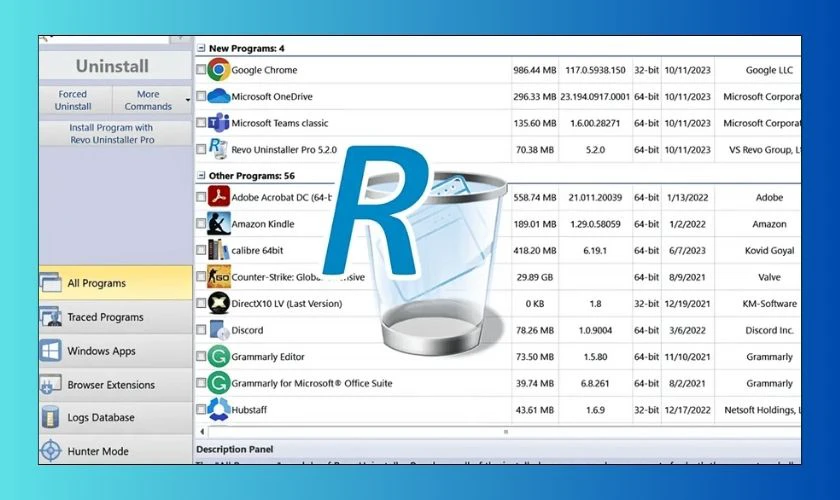This screenshot has height=500, width=840.
Task: Click the Hubstaff program icon
Action: click(x=219, y=409)
